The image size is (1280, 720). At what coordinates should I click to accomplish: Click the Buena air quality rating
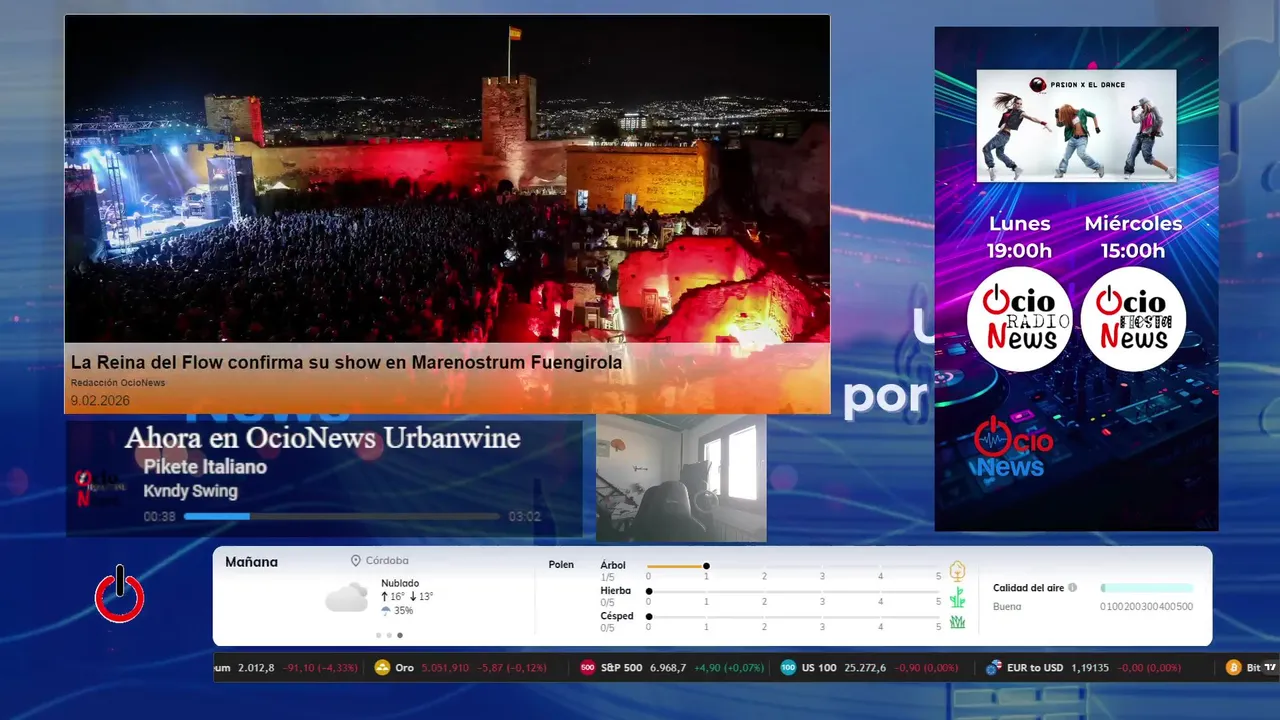pyautogui.click(x=1007, y=607)
